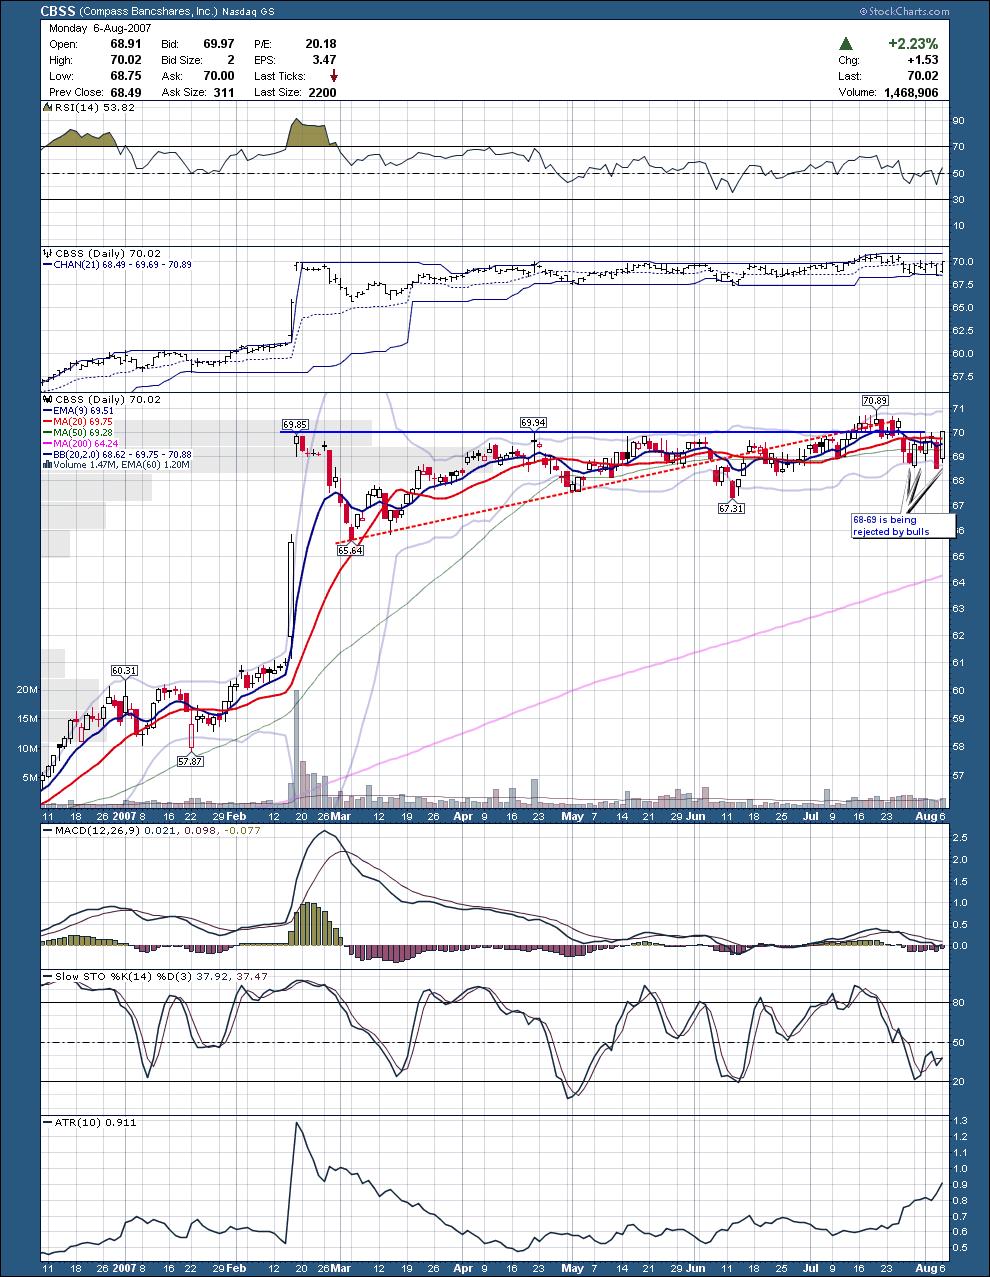
Task: Click the Last price value in header
Action: pyautogui.click(x=922, y=76)
